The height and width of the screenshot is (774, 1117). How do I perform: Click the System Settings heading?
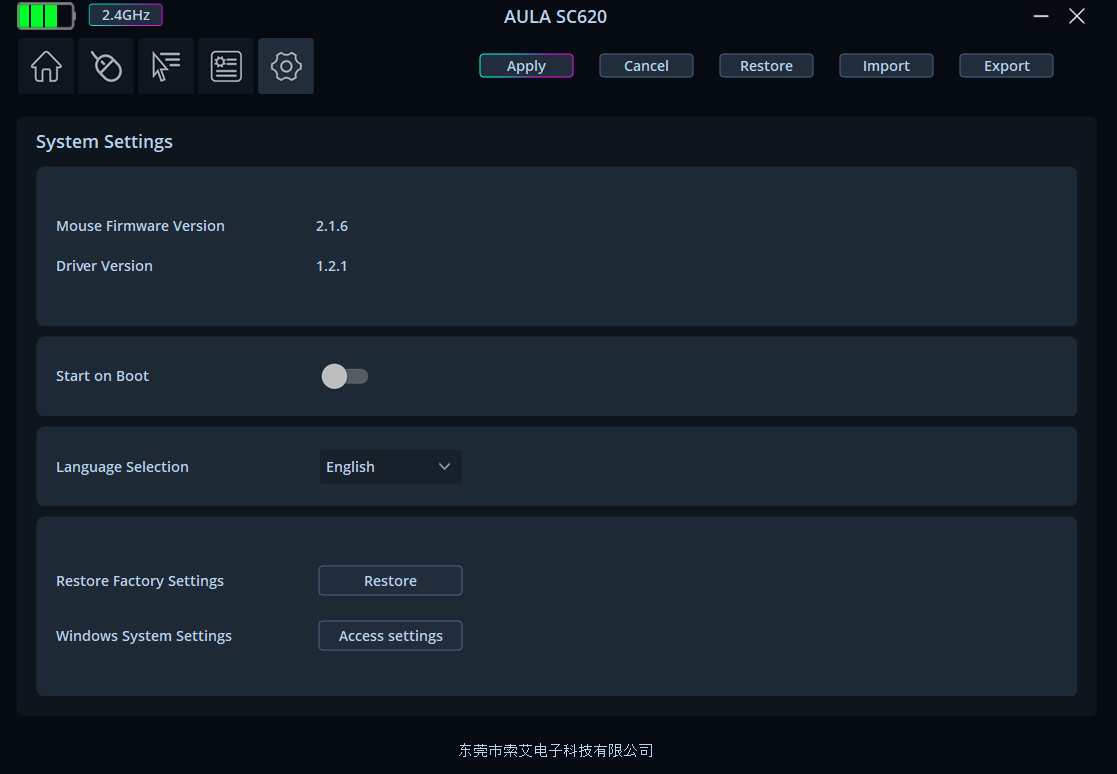[104, 142]
